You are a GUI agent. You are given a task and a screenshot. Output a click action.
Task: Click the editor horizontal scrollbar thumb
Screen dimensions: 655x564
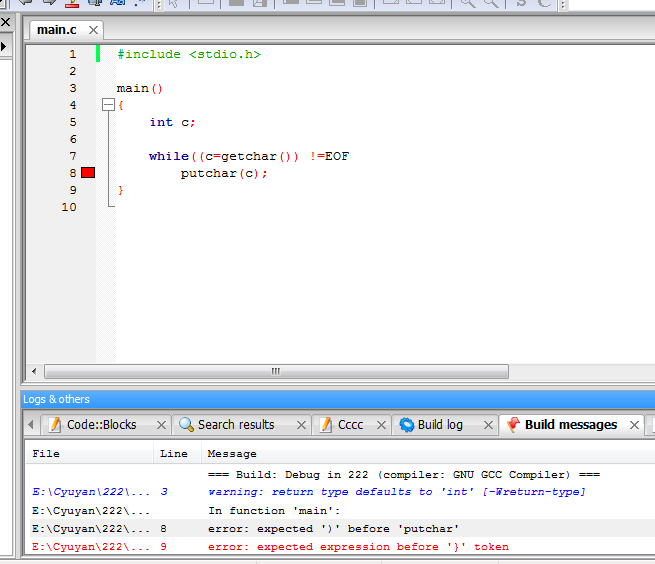(275, 371)
